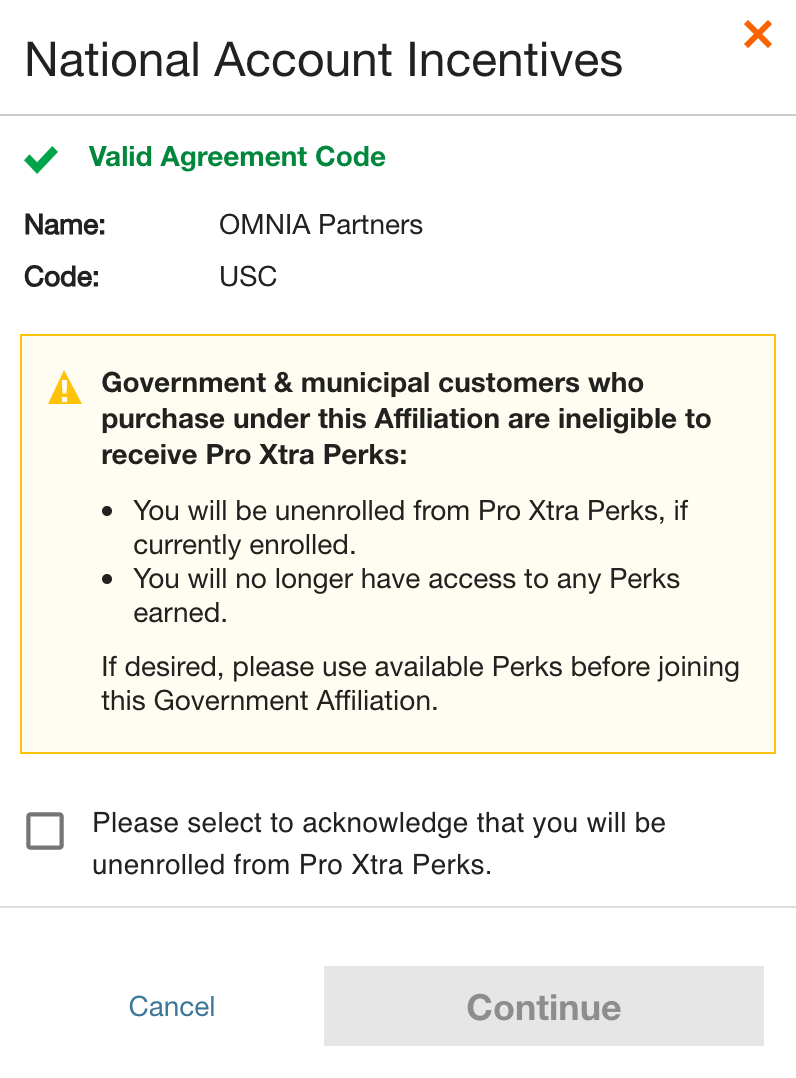Screen dimensions: 796x1078
Task: Click the acknowledgment checkbox label text
Action: pyautogui.click(x=378, y=843)
